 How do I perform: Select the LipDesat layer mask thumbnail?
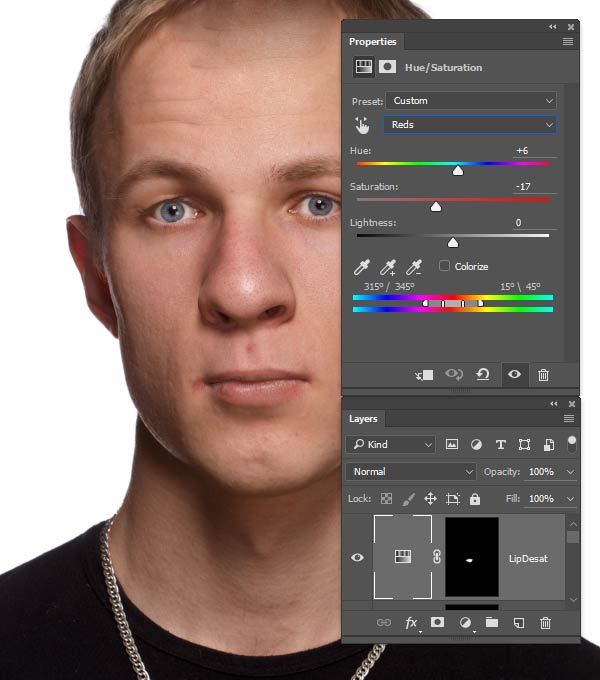coord(472,557)
